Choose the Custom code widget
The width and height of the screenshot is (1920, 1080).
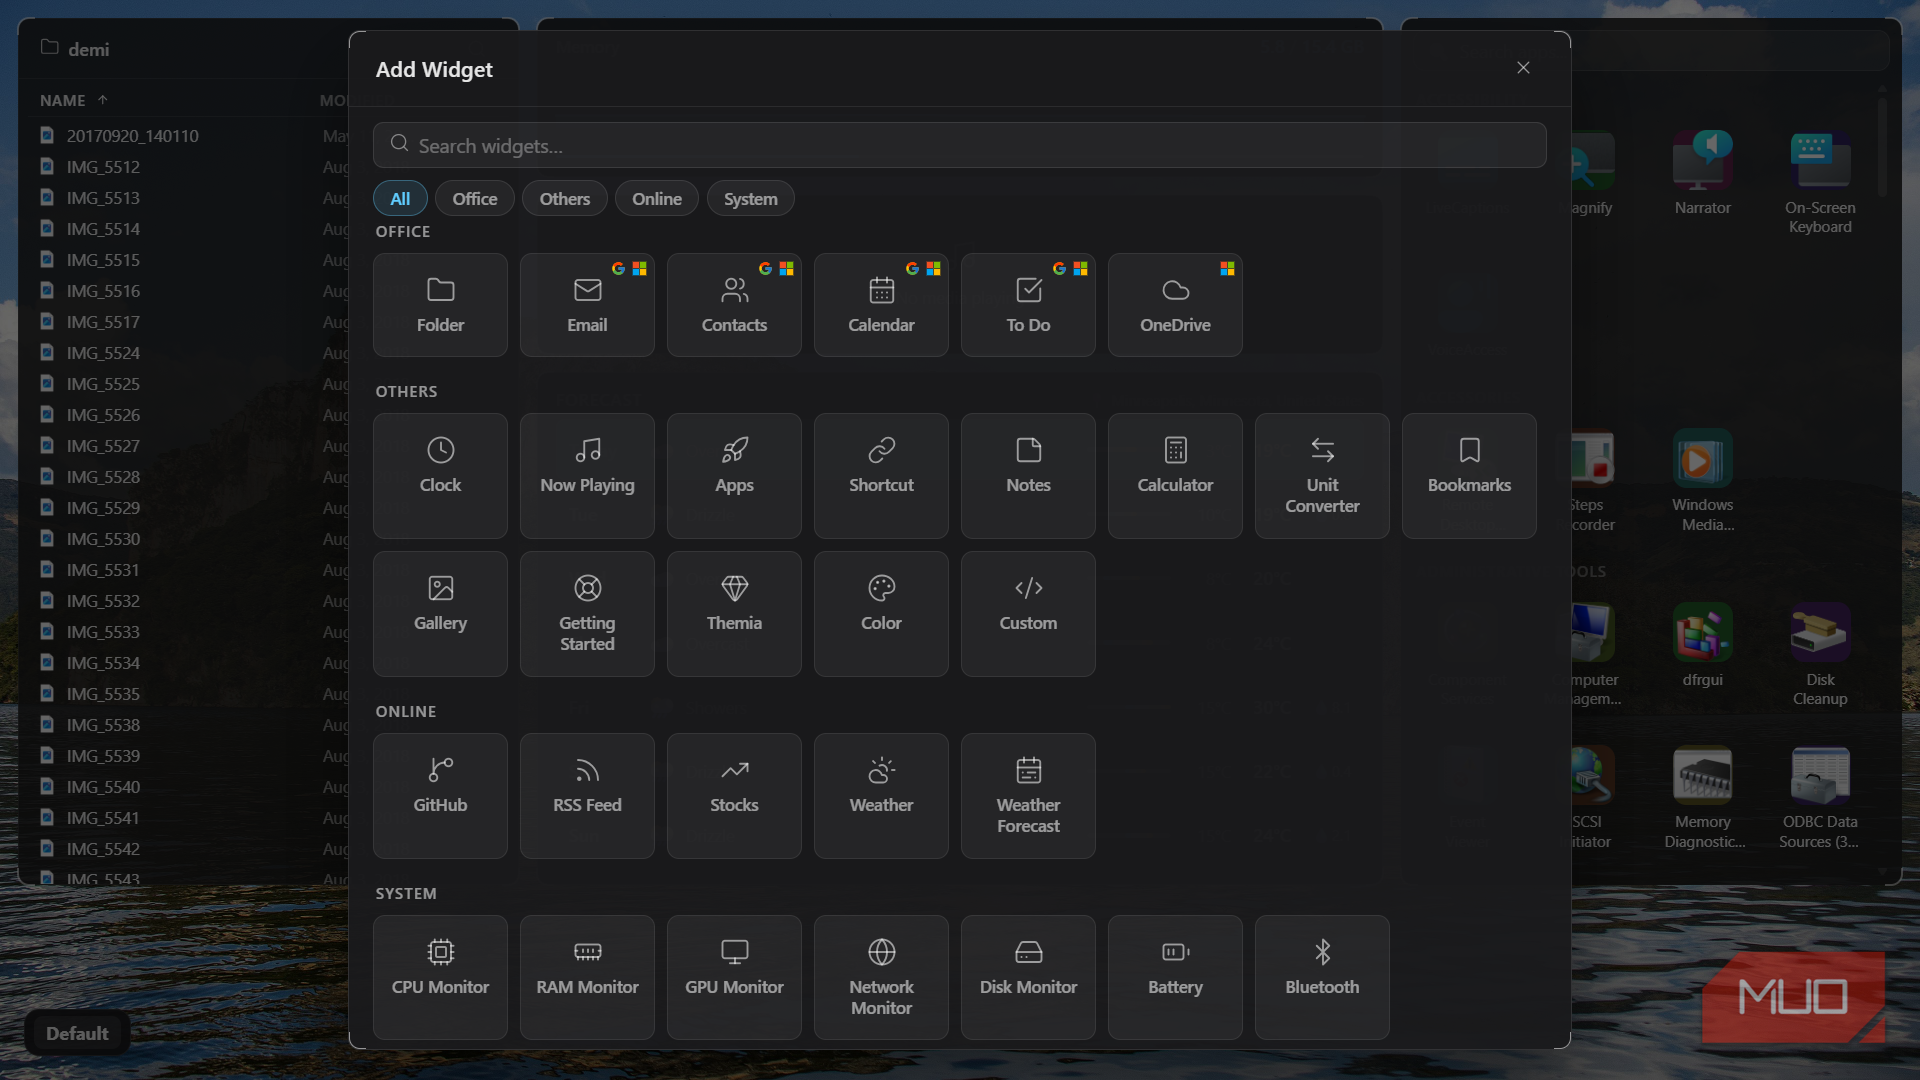[1028, 614]
